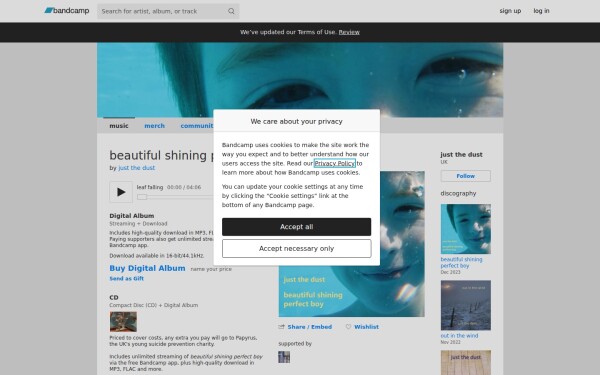
Task: Open just the dust artist link under title
Action: (137, 168)
